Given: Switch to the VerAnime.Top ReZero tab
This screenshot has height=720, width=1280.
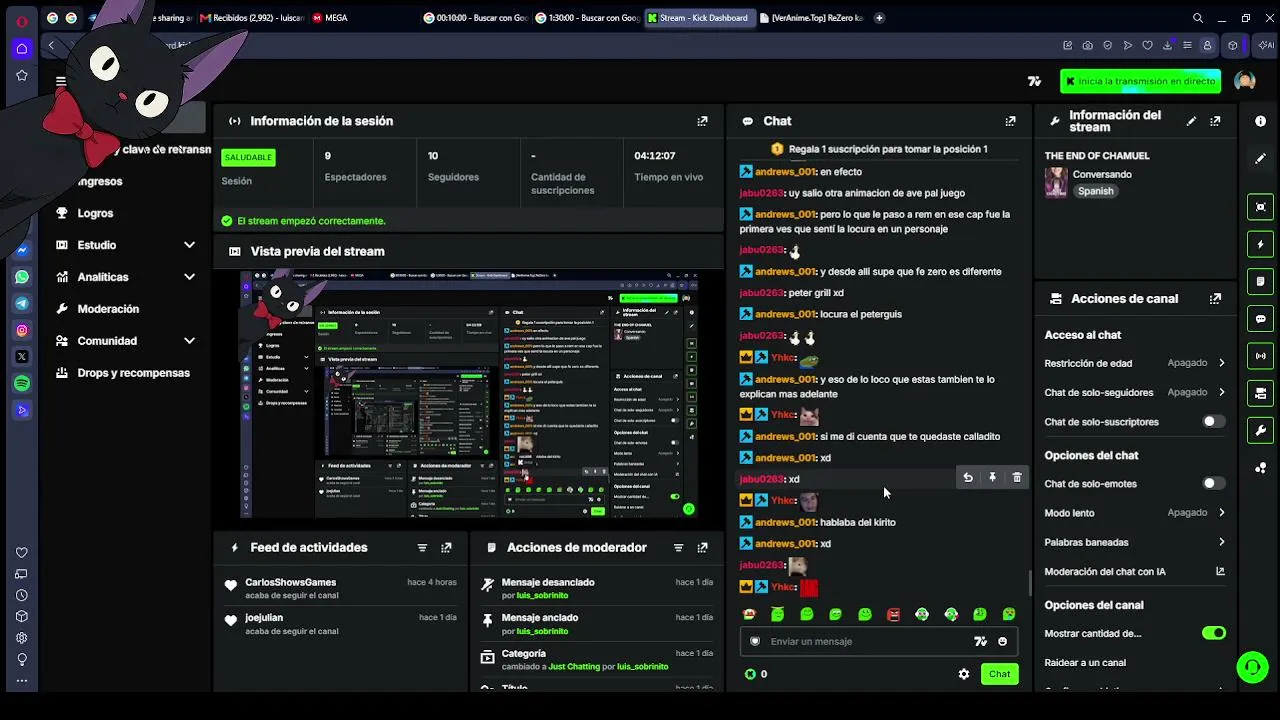Looking at the screenshot, I should coord(811,18).
